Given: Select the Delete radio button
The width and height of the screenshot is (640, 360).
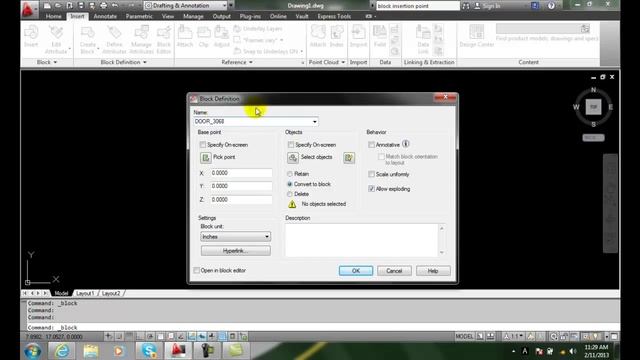Looking at the screenshot, I should [290, 194].
